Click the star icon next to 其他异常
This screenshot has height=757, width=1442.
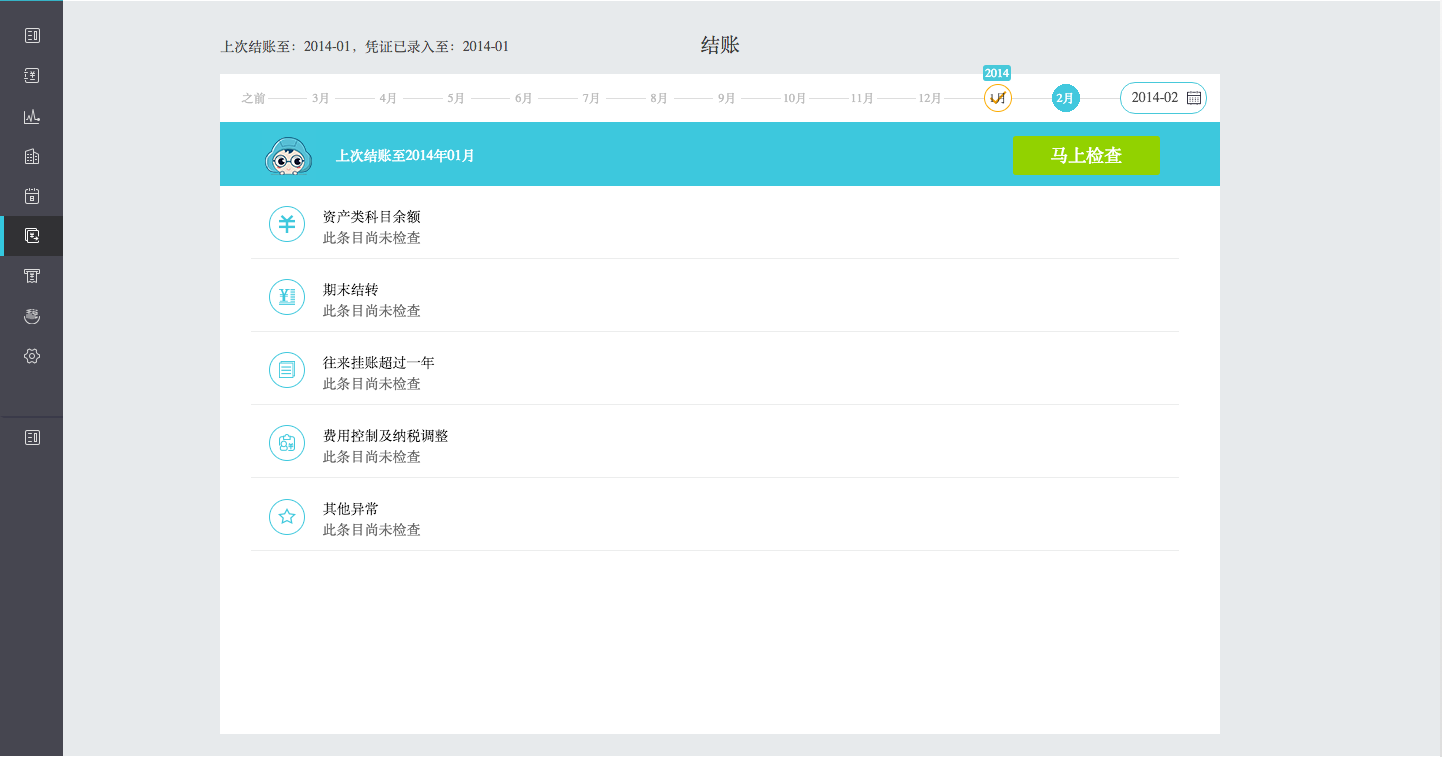[x=287, y=516]
